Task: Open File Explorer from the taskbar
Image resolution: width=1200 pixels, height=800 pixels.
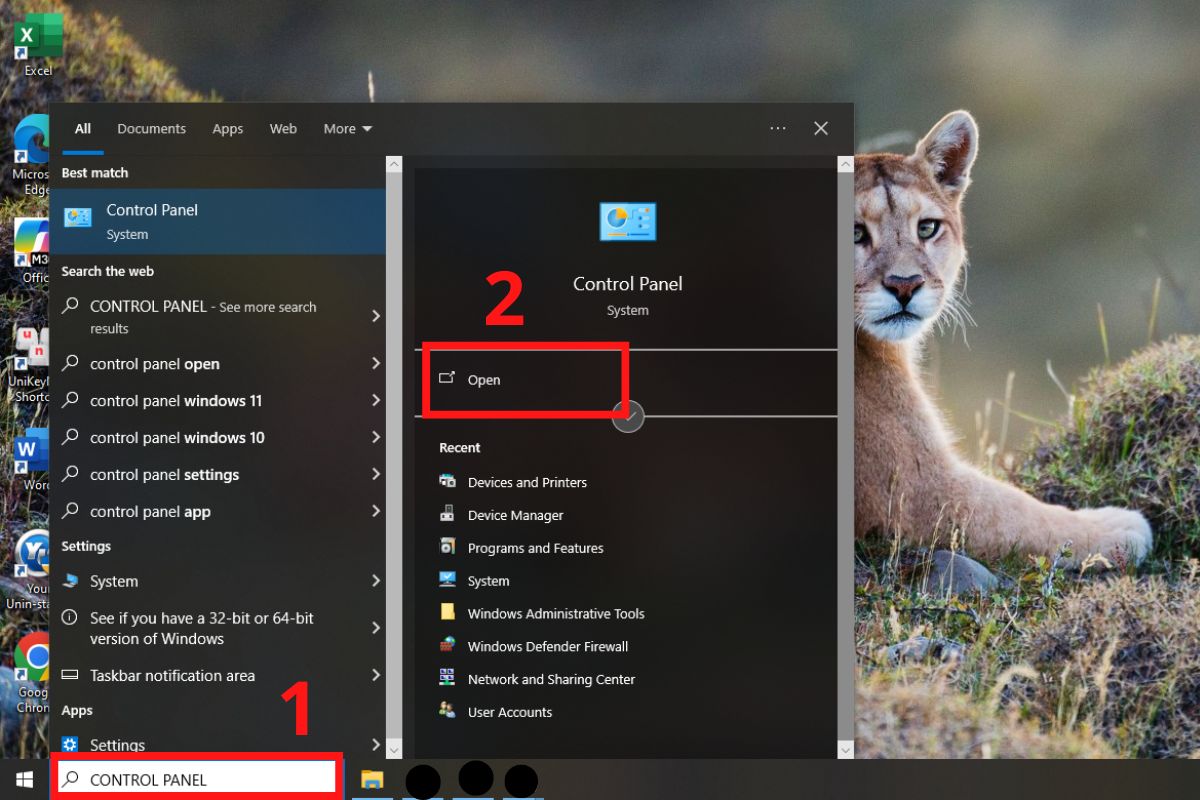Action: click(x=372, y=779)
